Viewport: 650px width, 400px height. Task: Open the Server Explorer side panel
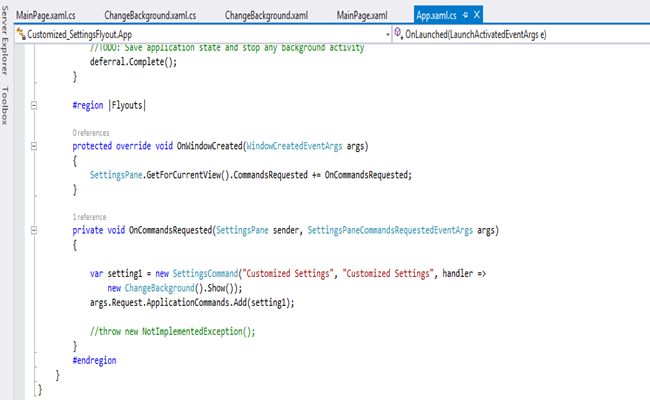point(5,41)
